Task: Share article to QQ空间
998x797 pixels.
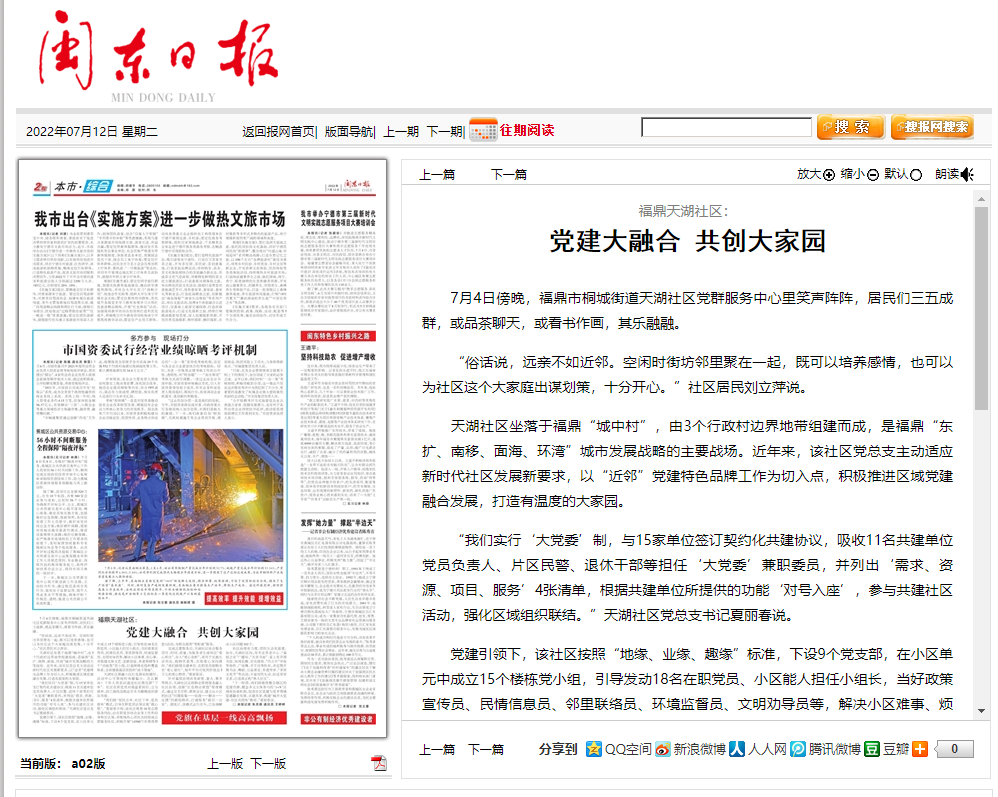Action: click(x=595, y=749)
